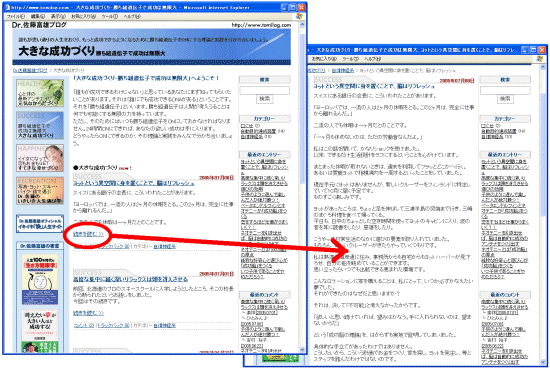
Task: Click 検索 button in left window
Action: 264,99
